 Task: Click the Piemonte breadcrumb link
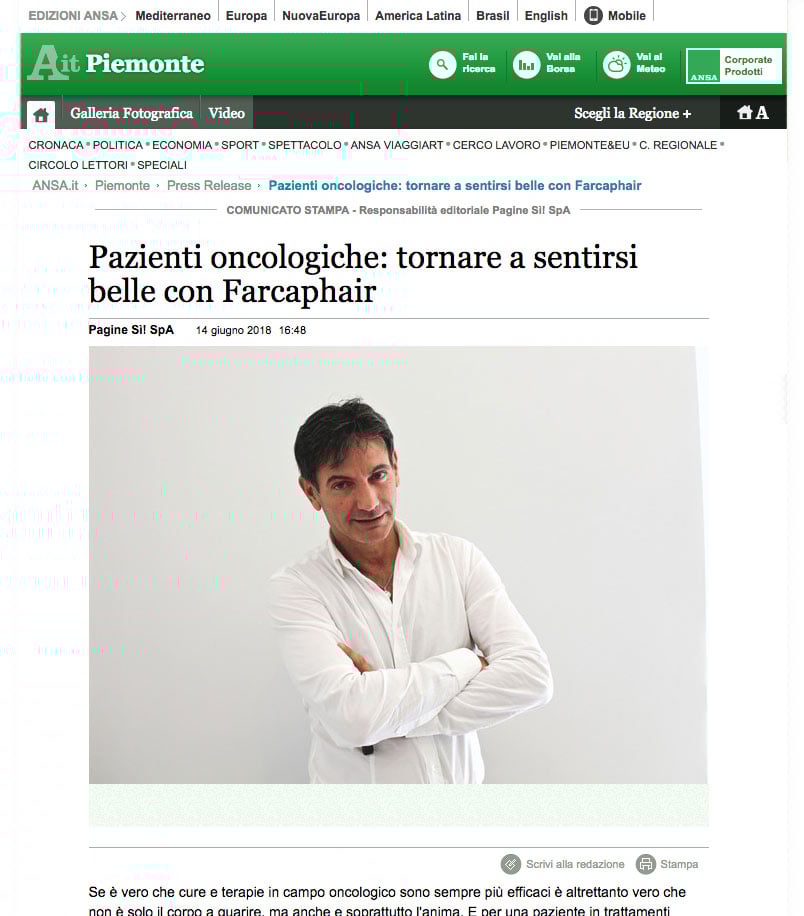123,185
